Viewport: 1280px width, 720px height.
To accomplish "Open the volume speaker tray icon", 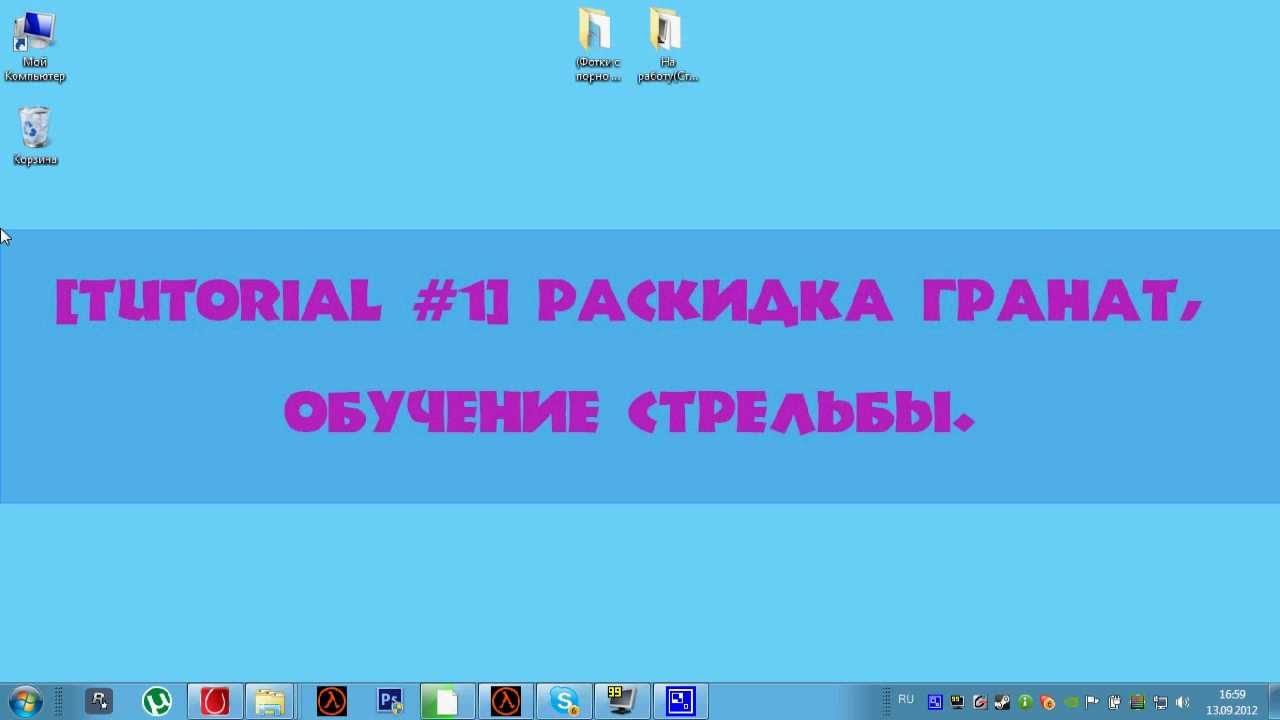I will pos(1183,702).
